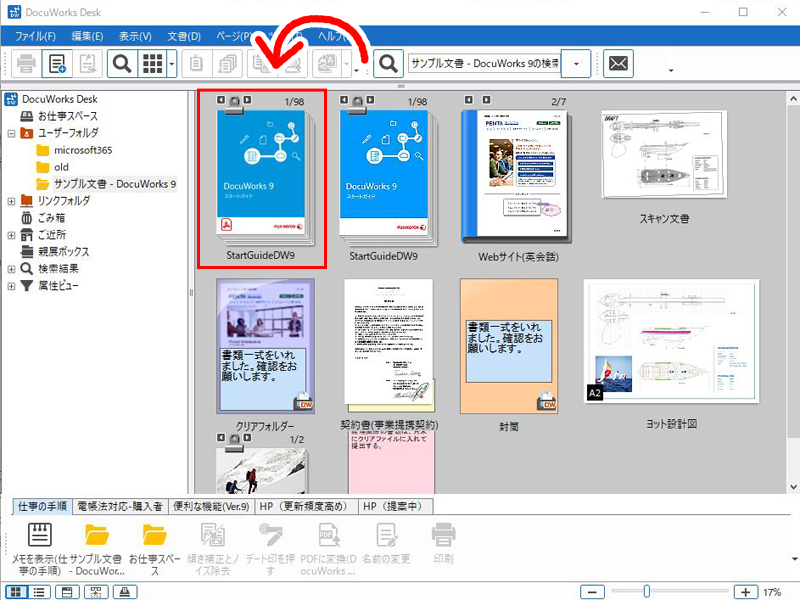
Task: Switch to the HP（提案中） tab
Action: pos(395,506)
